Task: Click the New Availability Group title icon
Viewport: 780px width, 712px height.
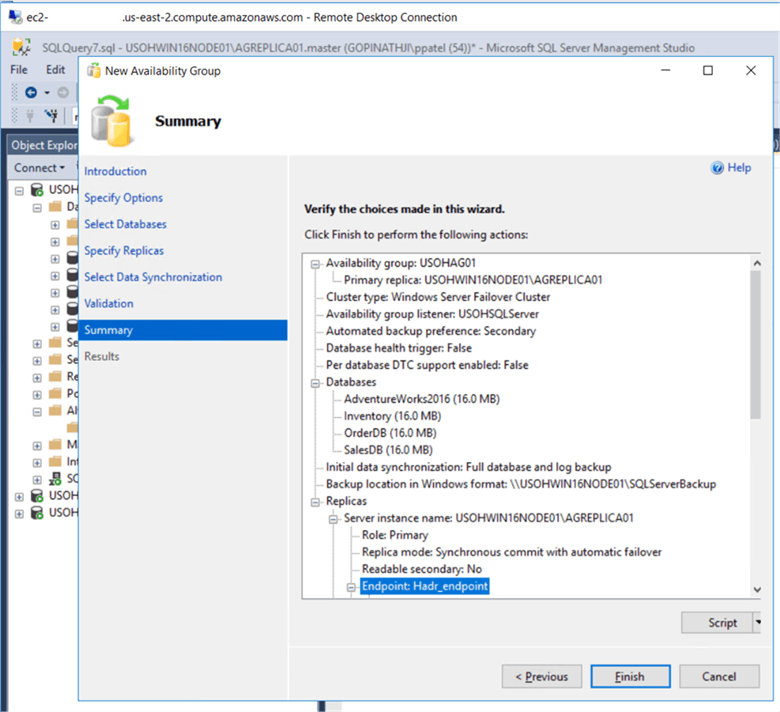Action: (94, 71)
